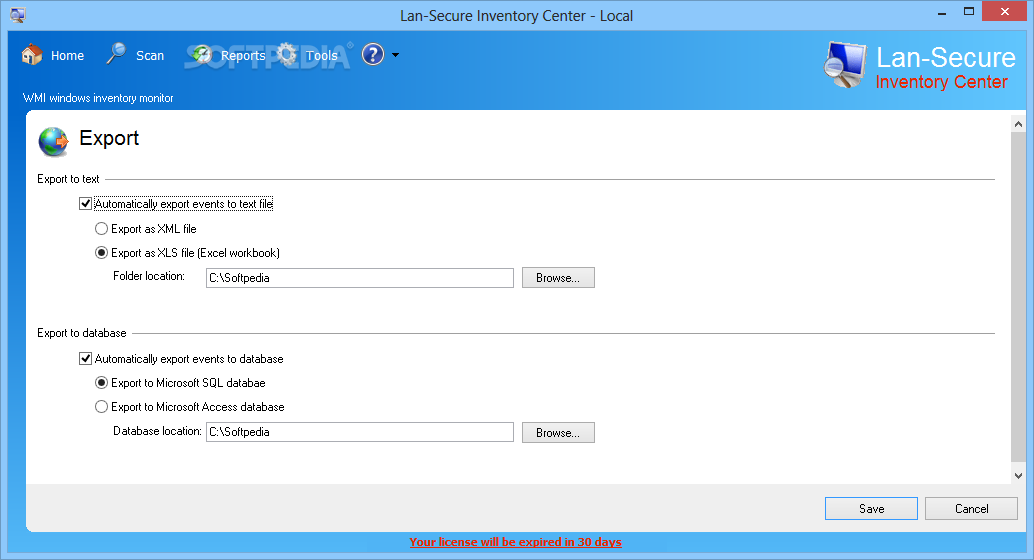Screen dimensions: 1034x560
Task: Expand the help dropdown arrow
Action: click(x=396, y=55)
